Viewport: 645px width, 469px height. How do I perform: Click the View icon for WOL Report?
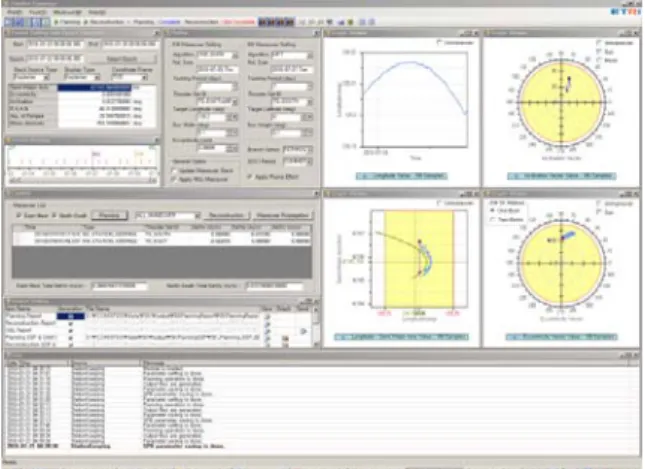[267, 331]
